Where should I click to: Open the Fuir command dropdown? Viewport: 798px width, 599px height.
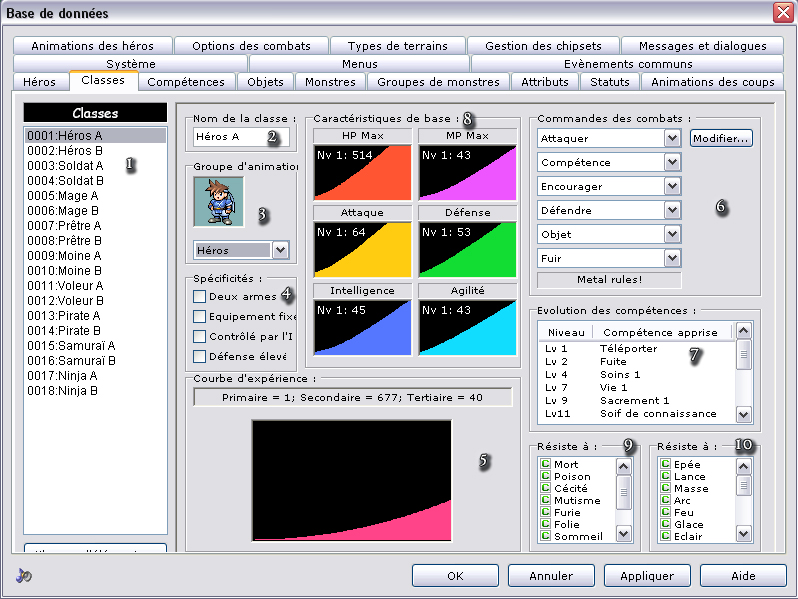pyautogui.click(x=672, y=258)
